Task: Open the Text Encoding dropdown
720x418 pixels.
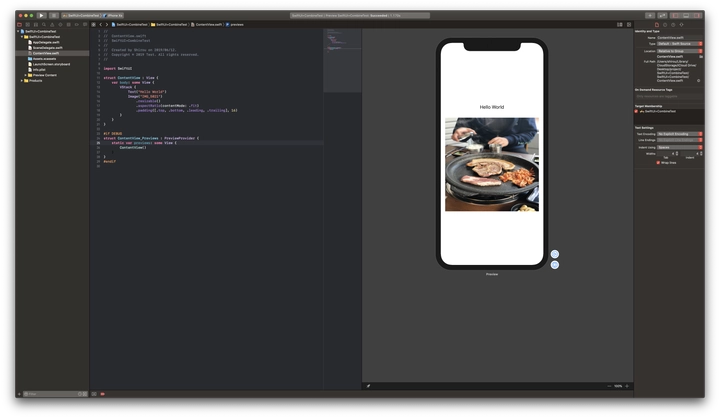Action: pos(678,133)
